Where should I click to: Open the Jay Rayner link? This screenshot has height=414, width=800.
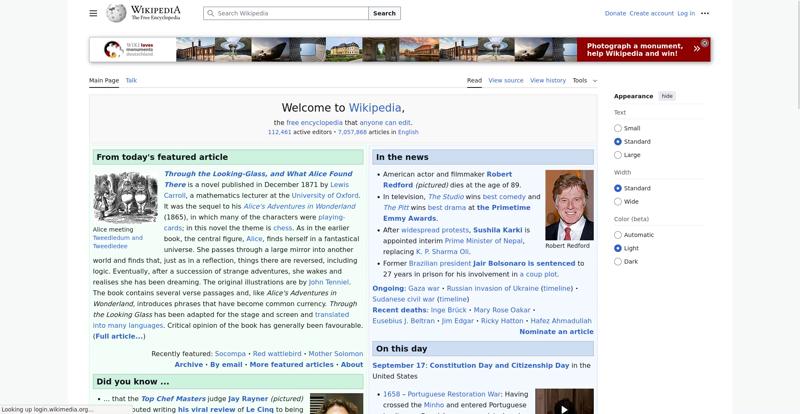pos(248,398)
